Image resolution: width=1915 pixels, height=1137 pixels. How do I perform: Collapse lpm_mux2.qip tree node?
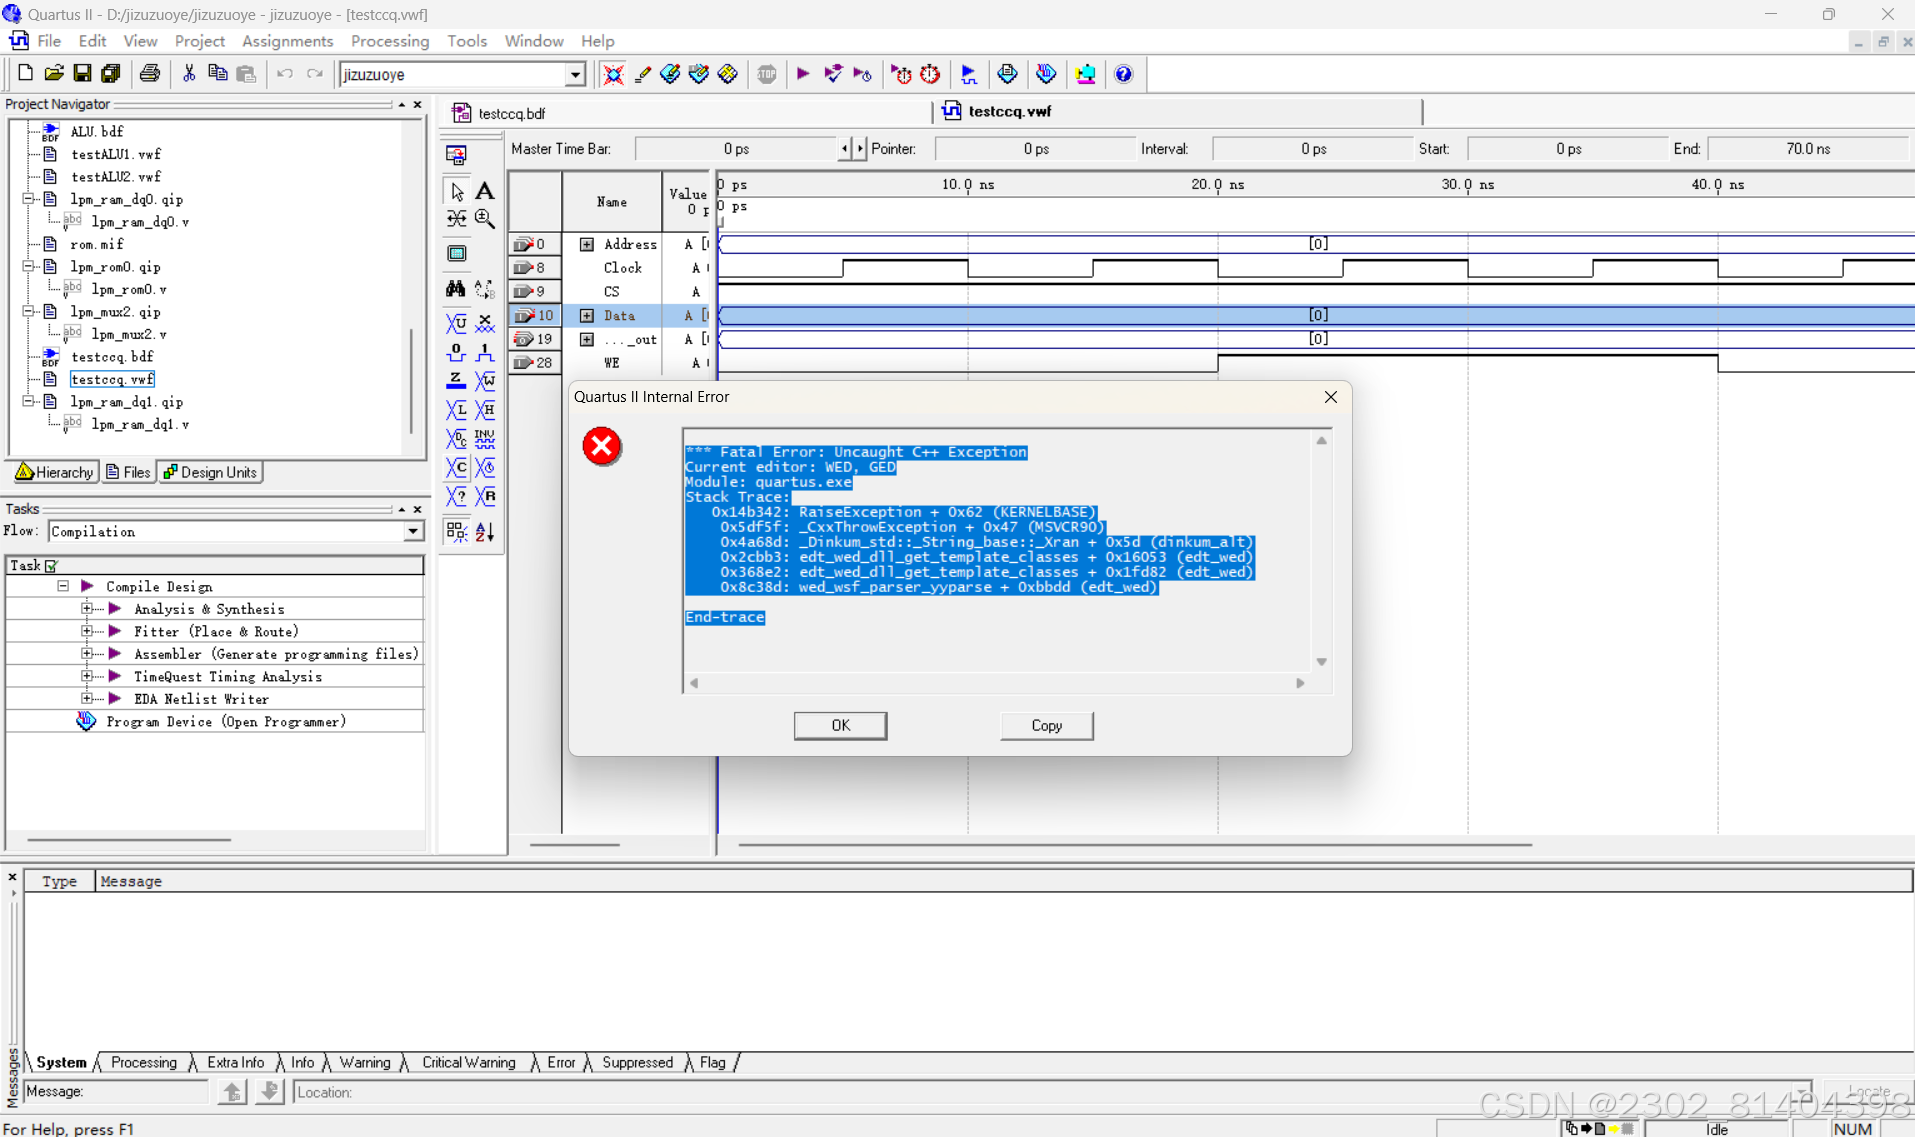click(29, 312)
